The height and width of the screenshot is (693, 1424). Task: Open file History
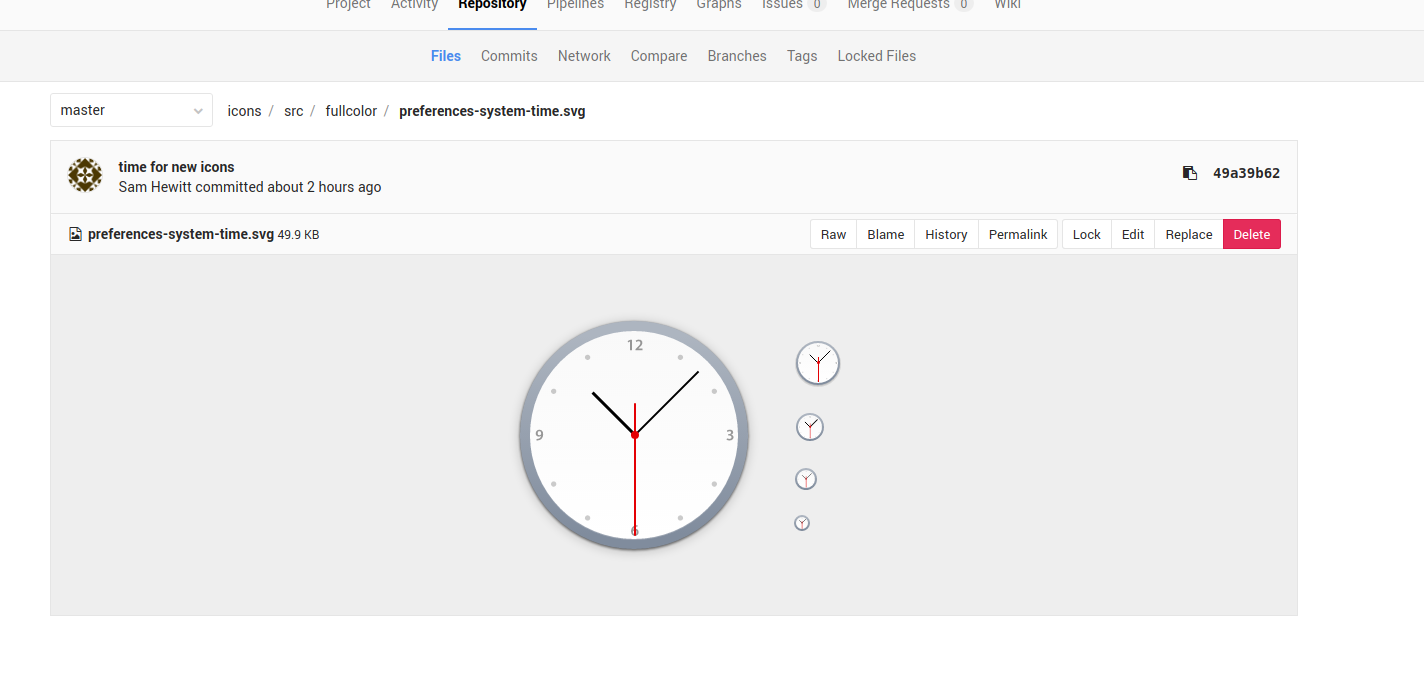pos(946,234)
